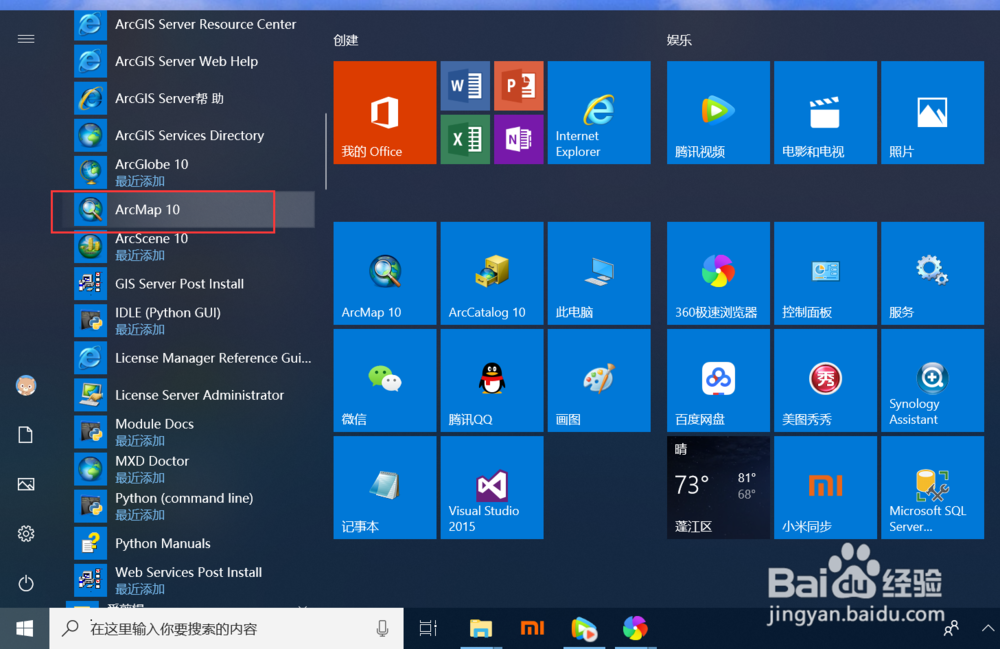Open the Microsoft SQL Server tile

[x=932, y=488]
